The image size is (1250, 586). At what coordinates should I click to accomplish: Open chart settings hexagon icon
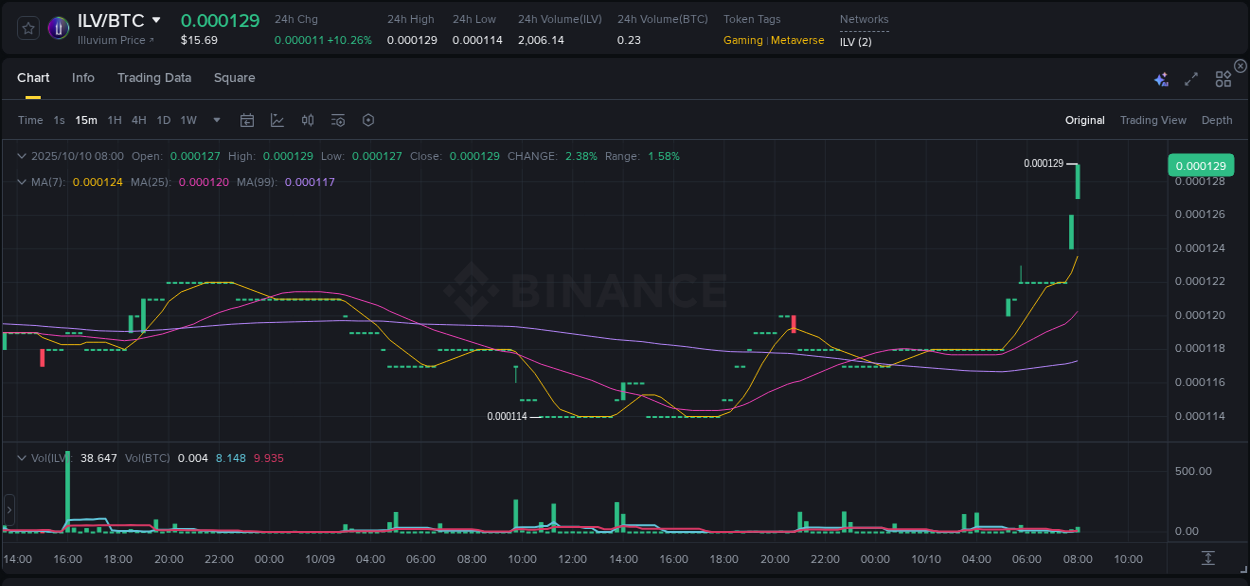click(368, 120)
